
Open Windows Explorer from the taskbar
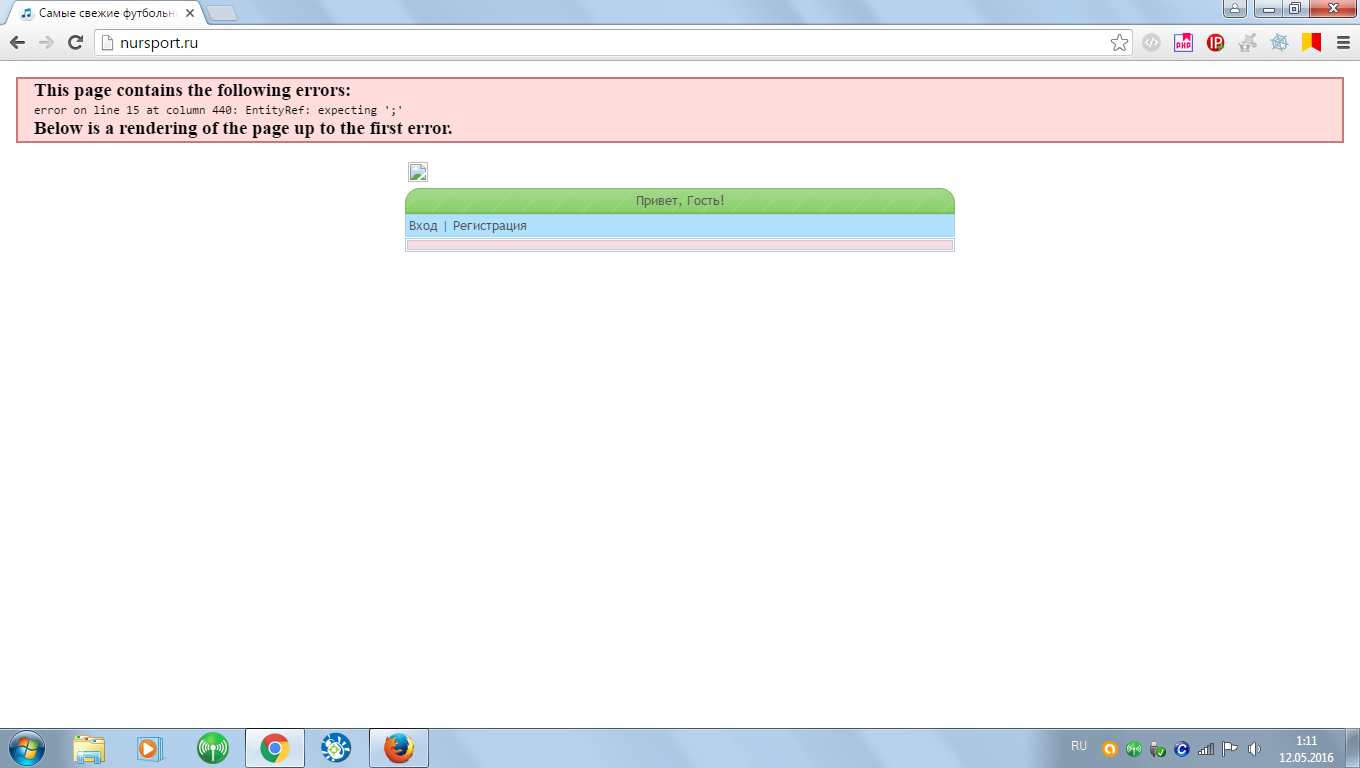click(89, 748)
